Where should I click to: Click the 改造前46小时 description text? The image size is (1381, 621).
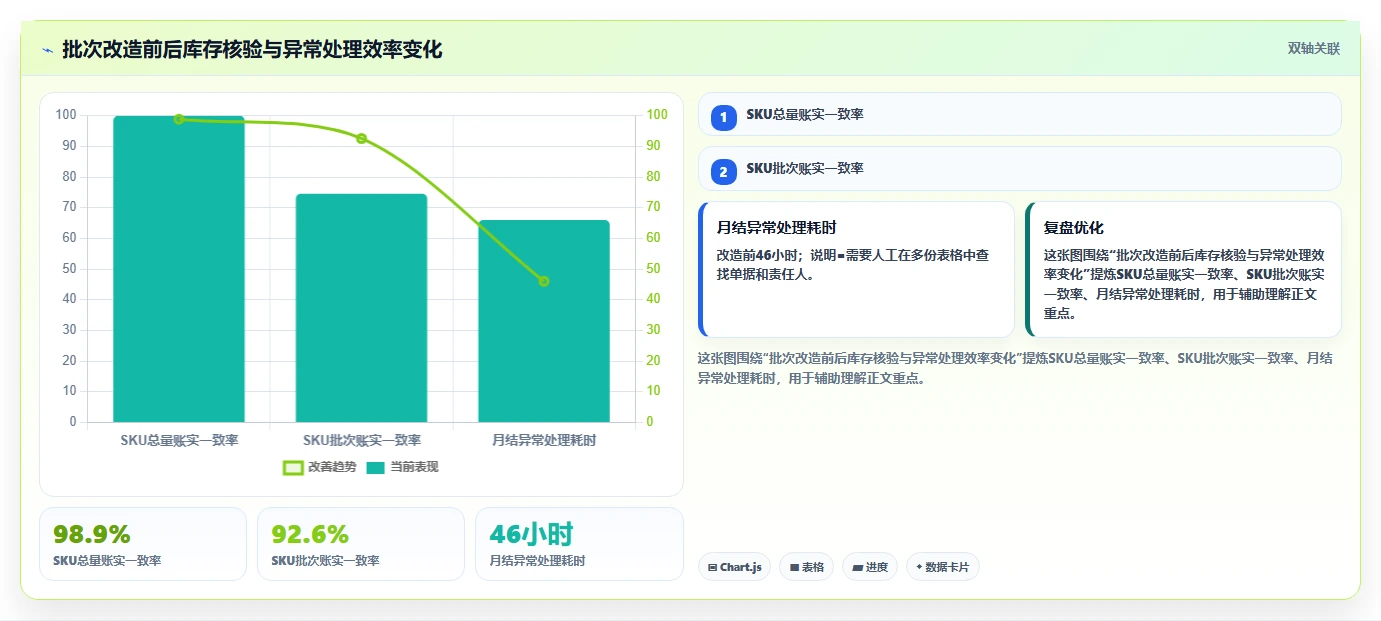[x=853, y=264]
